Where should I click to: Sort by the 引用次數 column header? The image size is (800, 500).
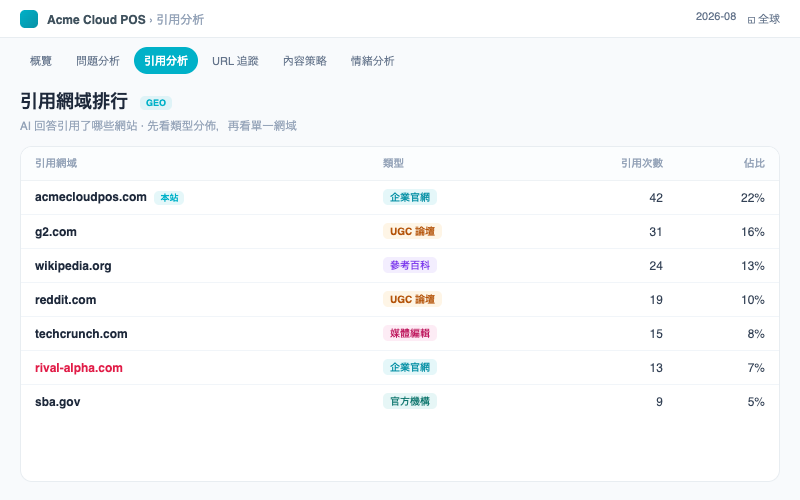[642, 163]
